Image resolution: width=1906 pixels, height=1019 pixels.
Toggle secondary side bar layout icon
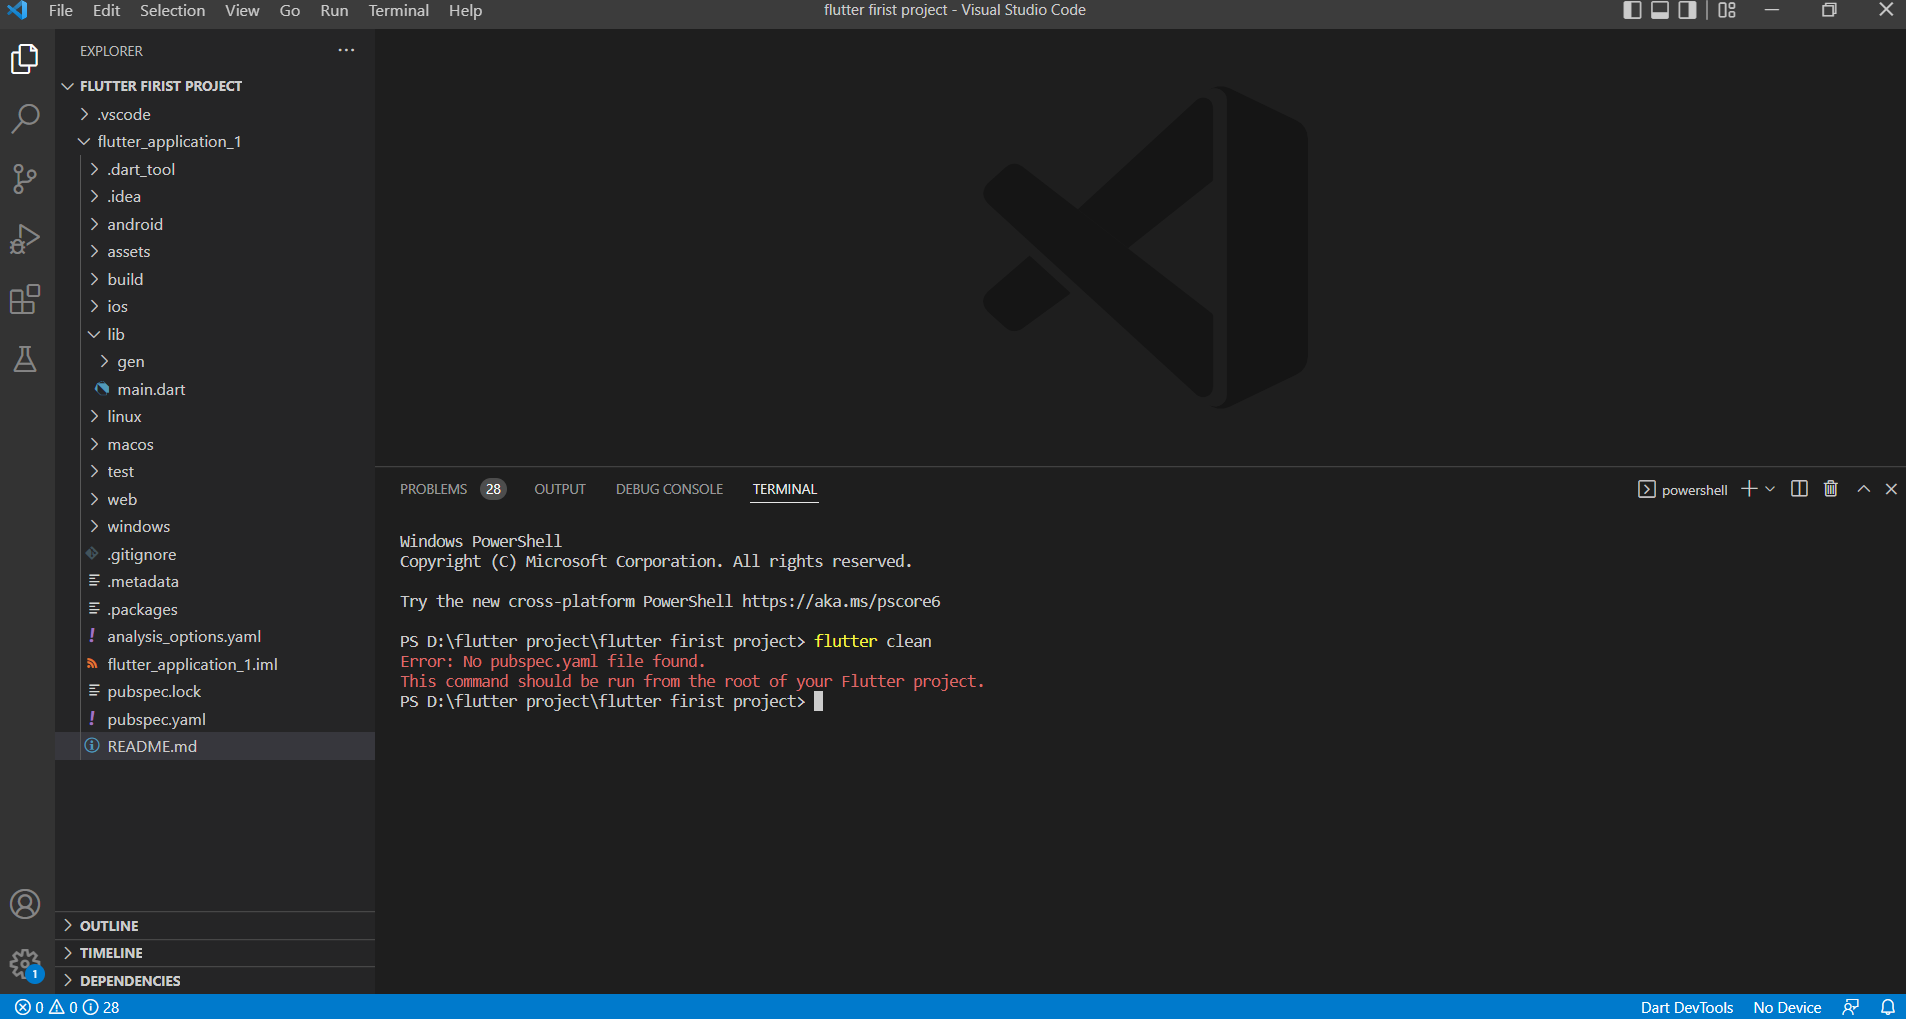click(1688, 10)
